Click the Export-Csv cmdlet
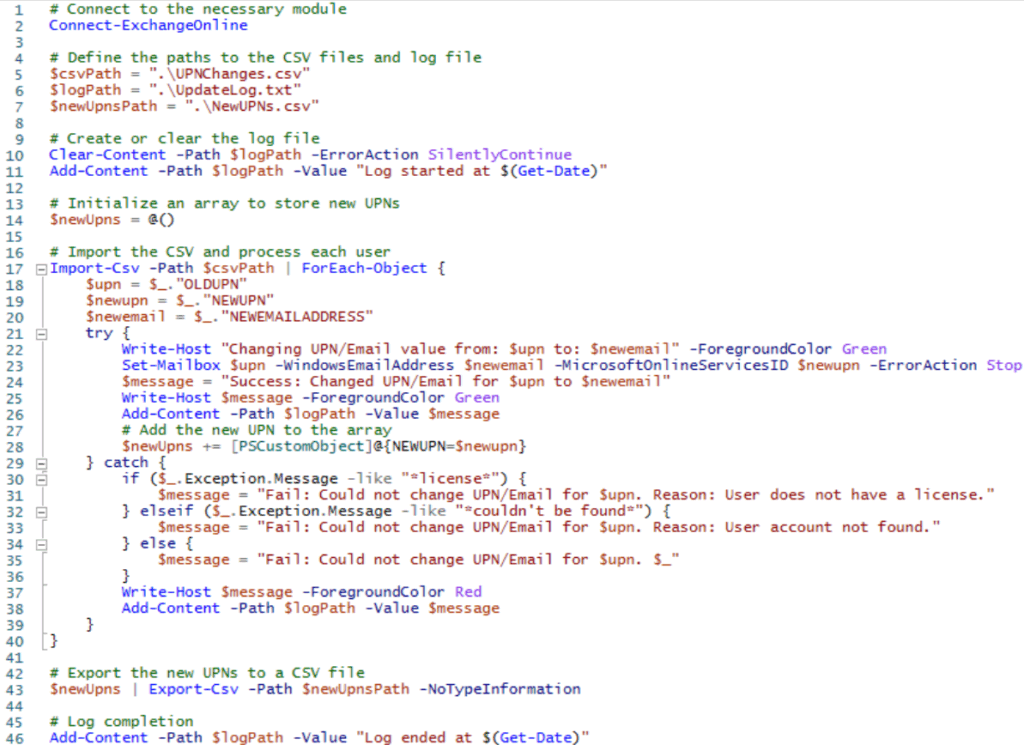The width and height of the screenshot is (1024, 745). [193, 690]
